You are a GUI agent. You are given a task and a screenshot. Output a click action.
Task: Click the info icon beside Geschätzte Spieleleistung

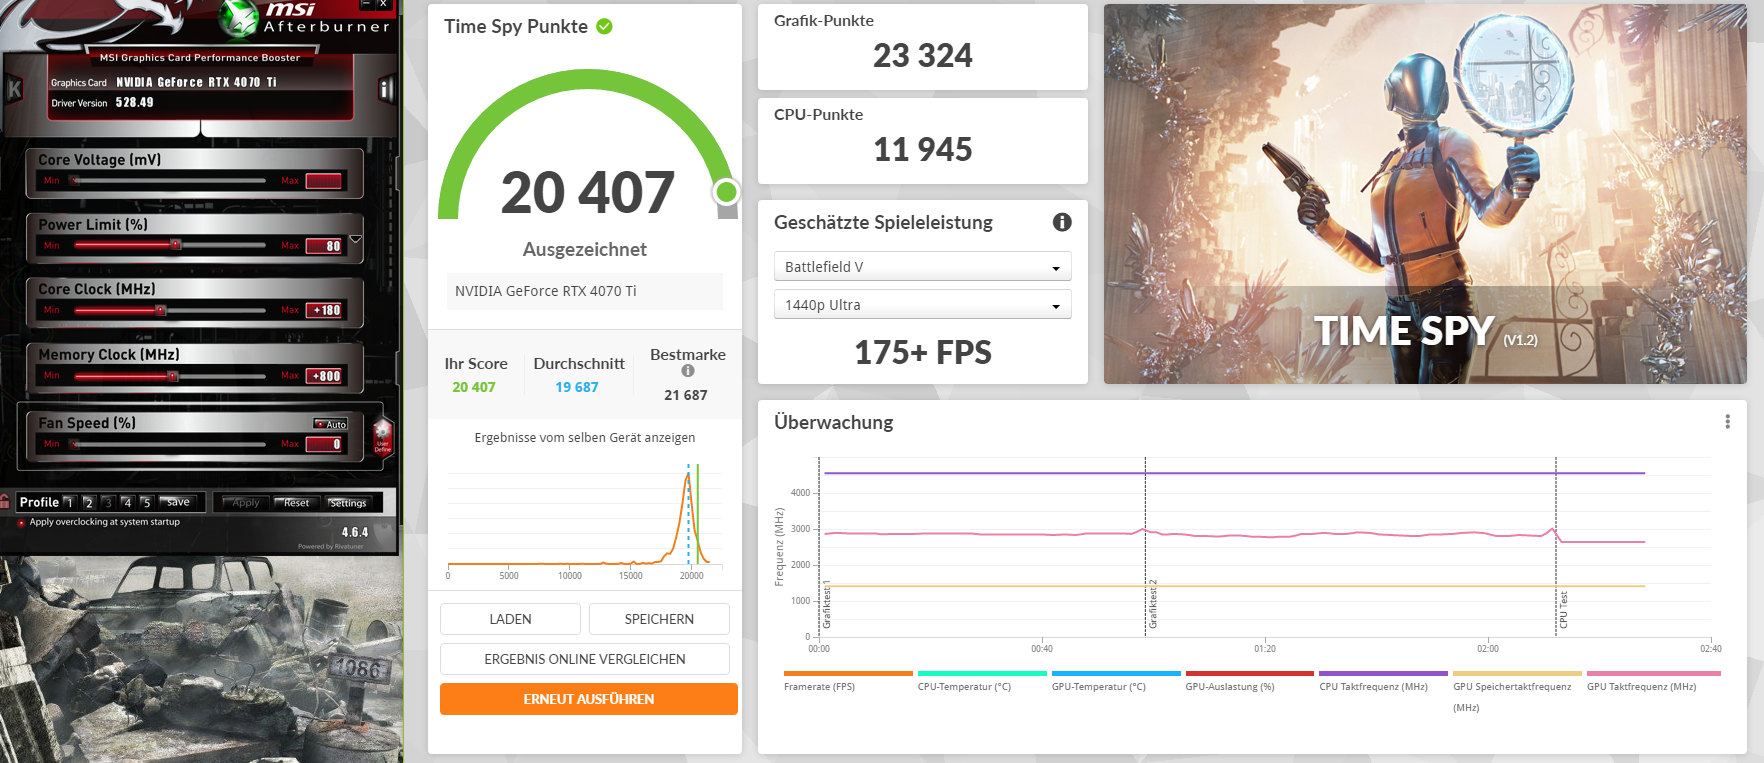click(x=1062, y=222)
